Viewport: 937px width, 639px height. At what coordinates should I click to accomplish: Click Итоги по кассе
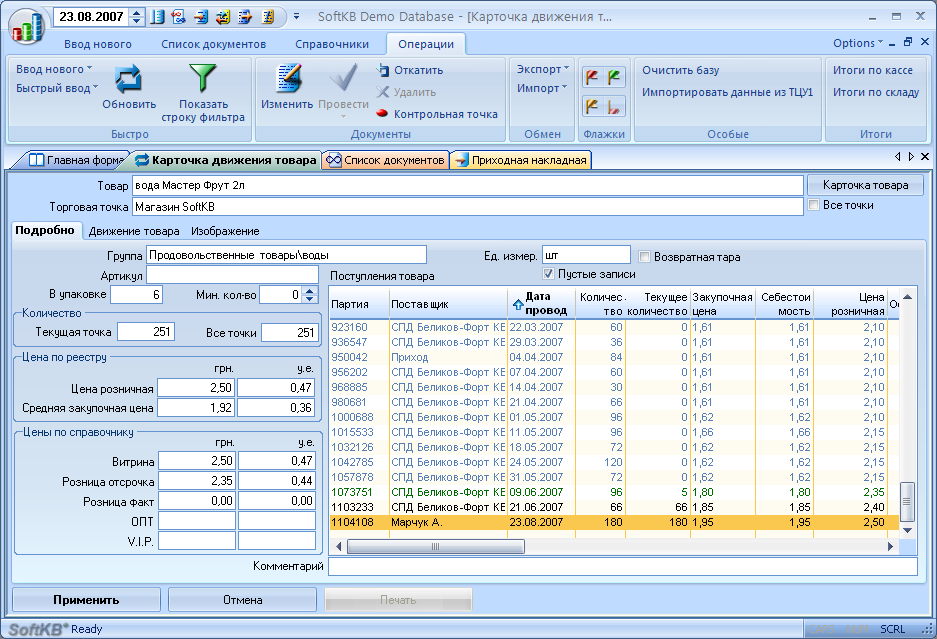(873, 70)
